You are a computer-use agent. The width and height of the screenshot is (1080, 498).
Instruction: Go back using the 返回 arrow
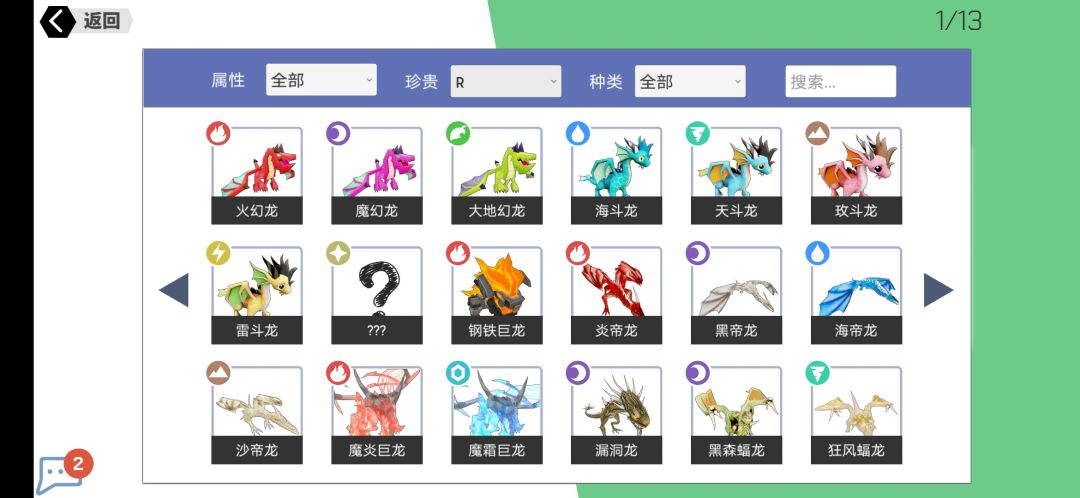[x=58, y=21]
